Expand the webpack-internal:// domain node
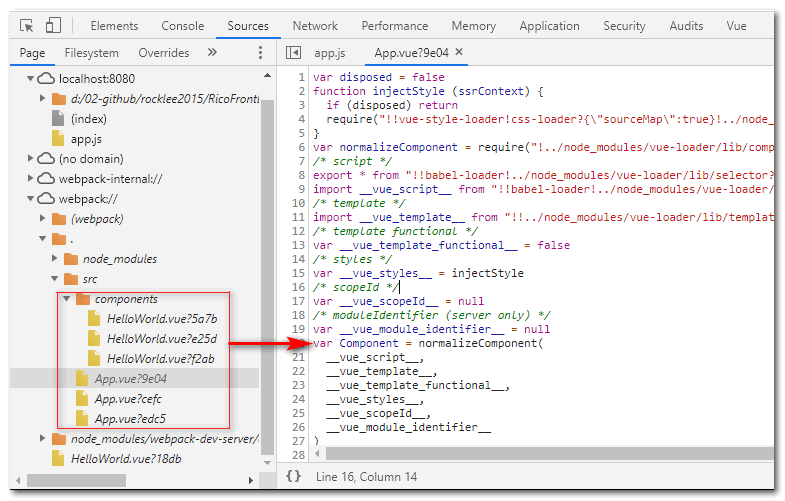The image size is (785, 501). [x=30, y=178]
